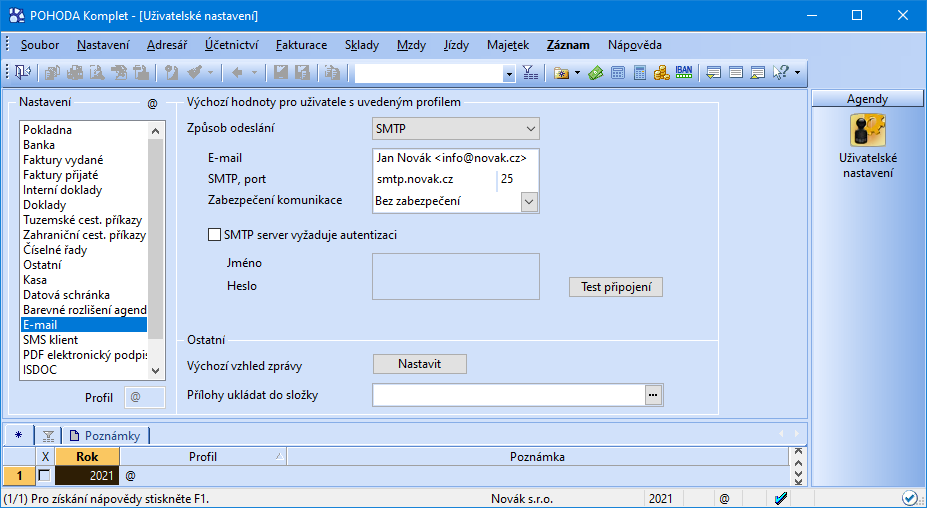Click the exit-door icon in the toolbar
Image resolution: width=927 pixels, height=508 pixels.
[22, 73]
